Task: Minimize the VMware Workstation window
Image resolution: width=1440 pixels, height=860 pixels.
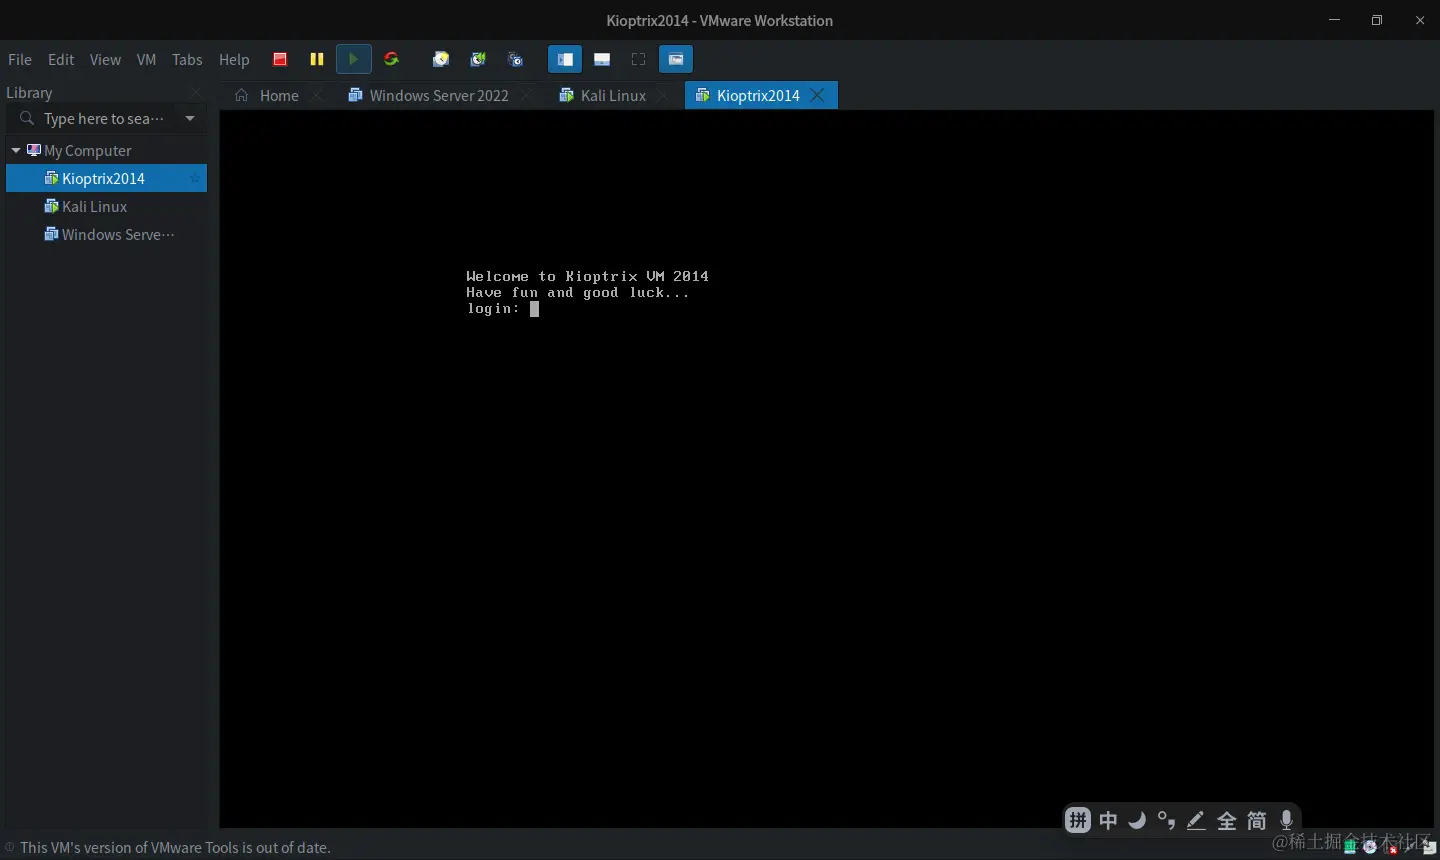Action: pyautogui.click(x=1335, y=20)
